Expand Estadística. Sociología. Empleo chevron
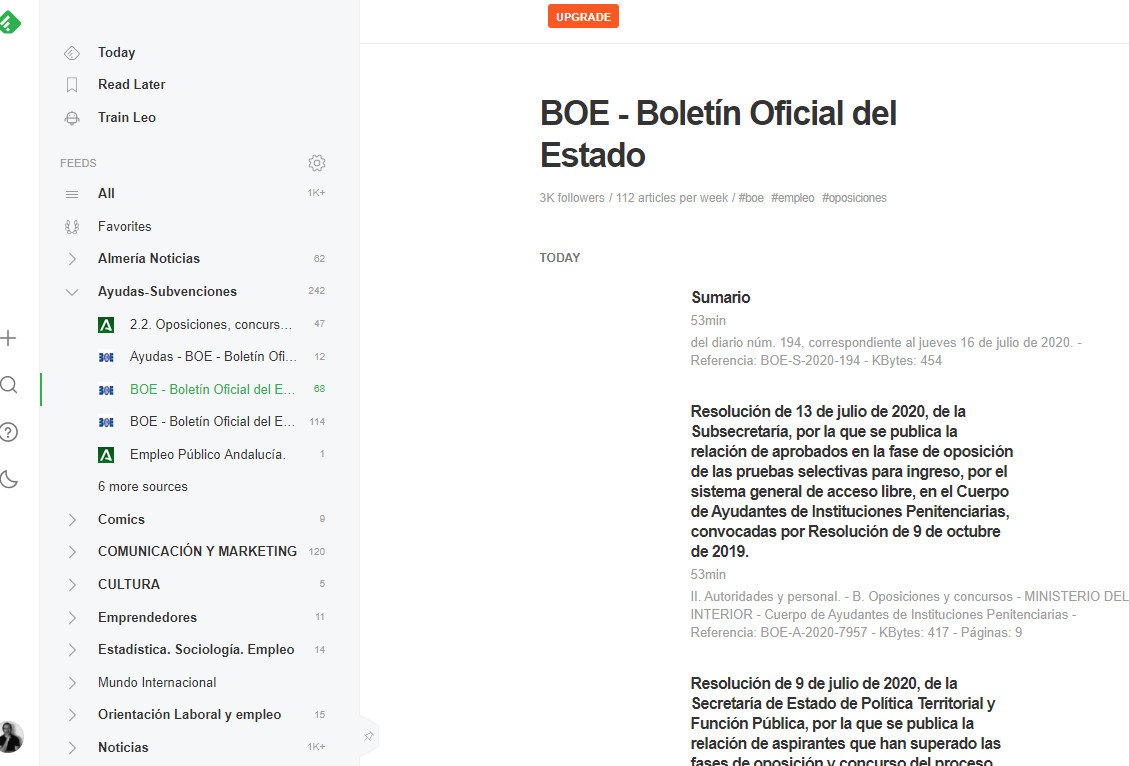 [x=72, y=649]
